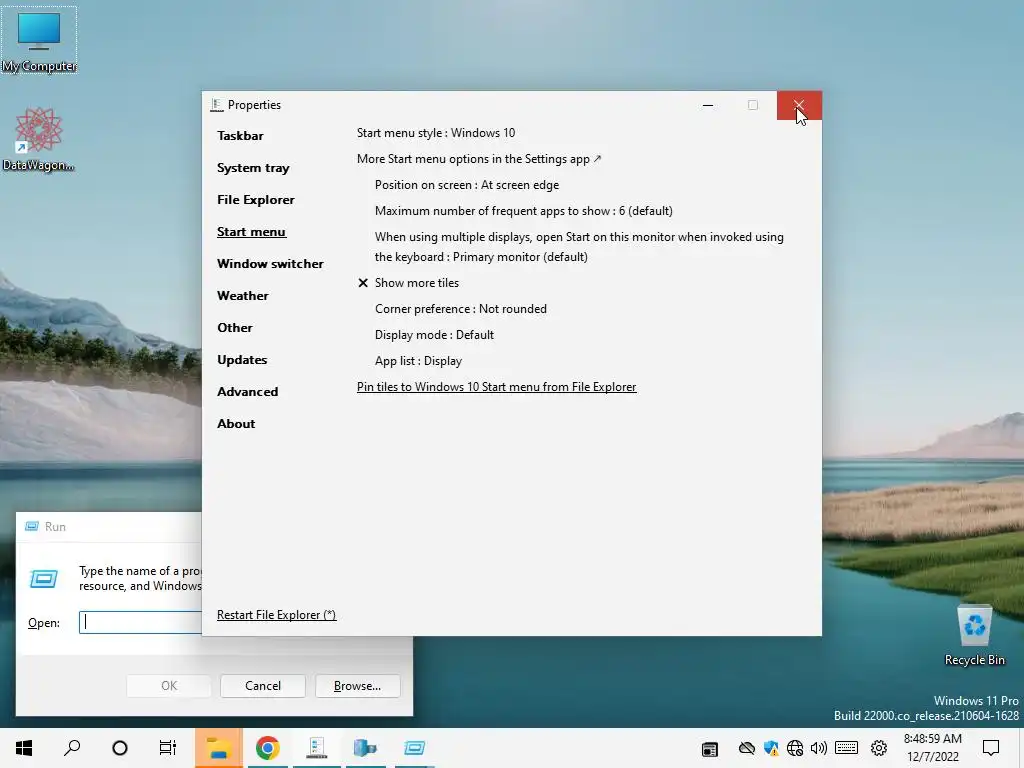Switch to Google Chrome in taskbar
This screenshot has width=1024, height=768.
[268, 748]
